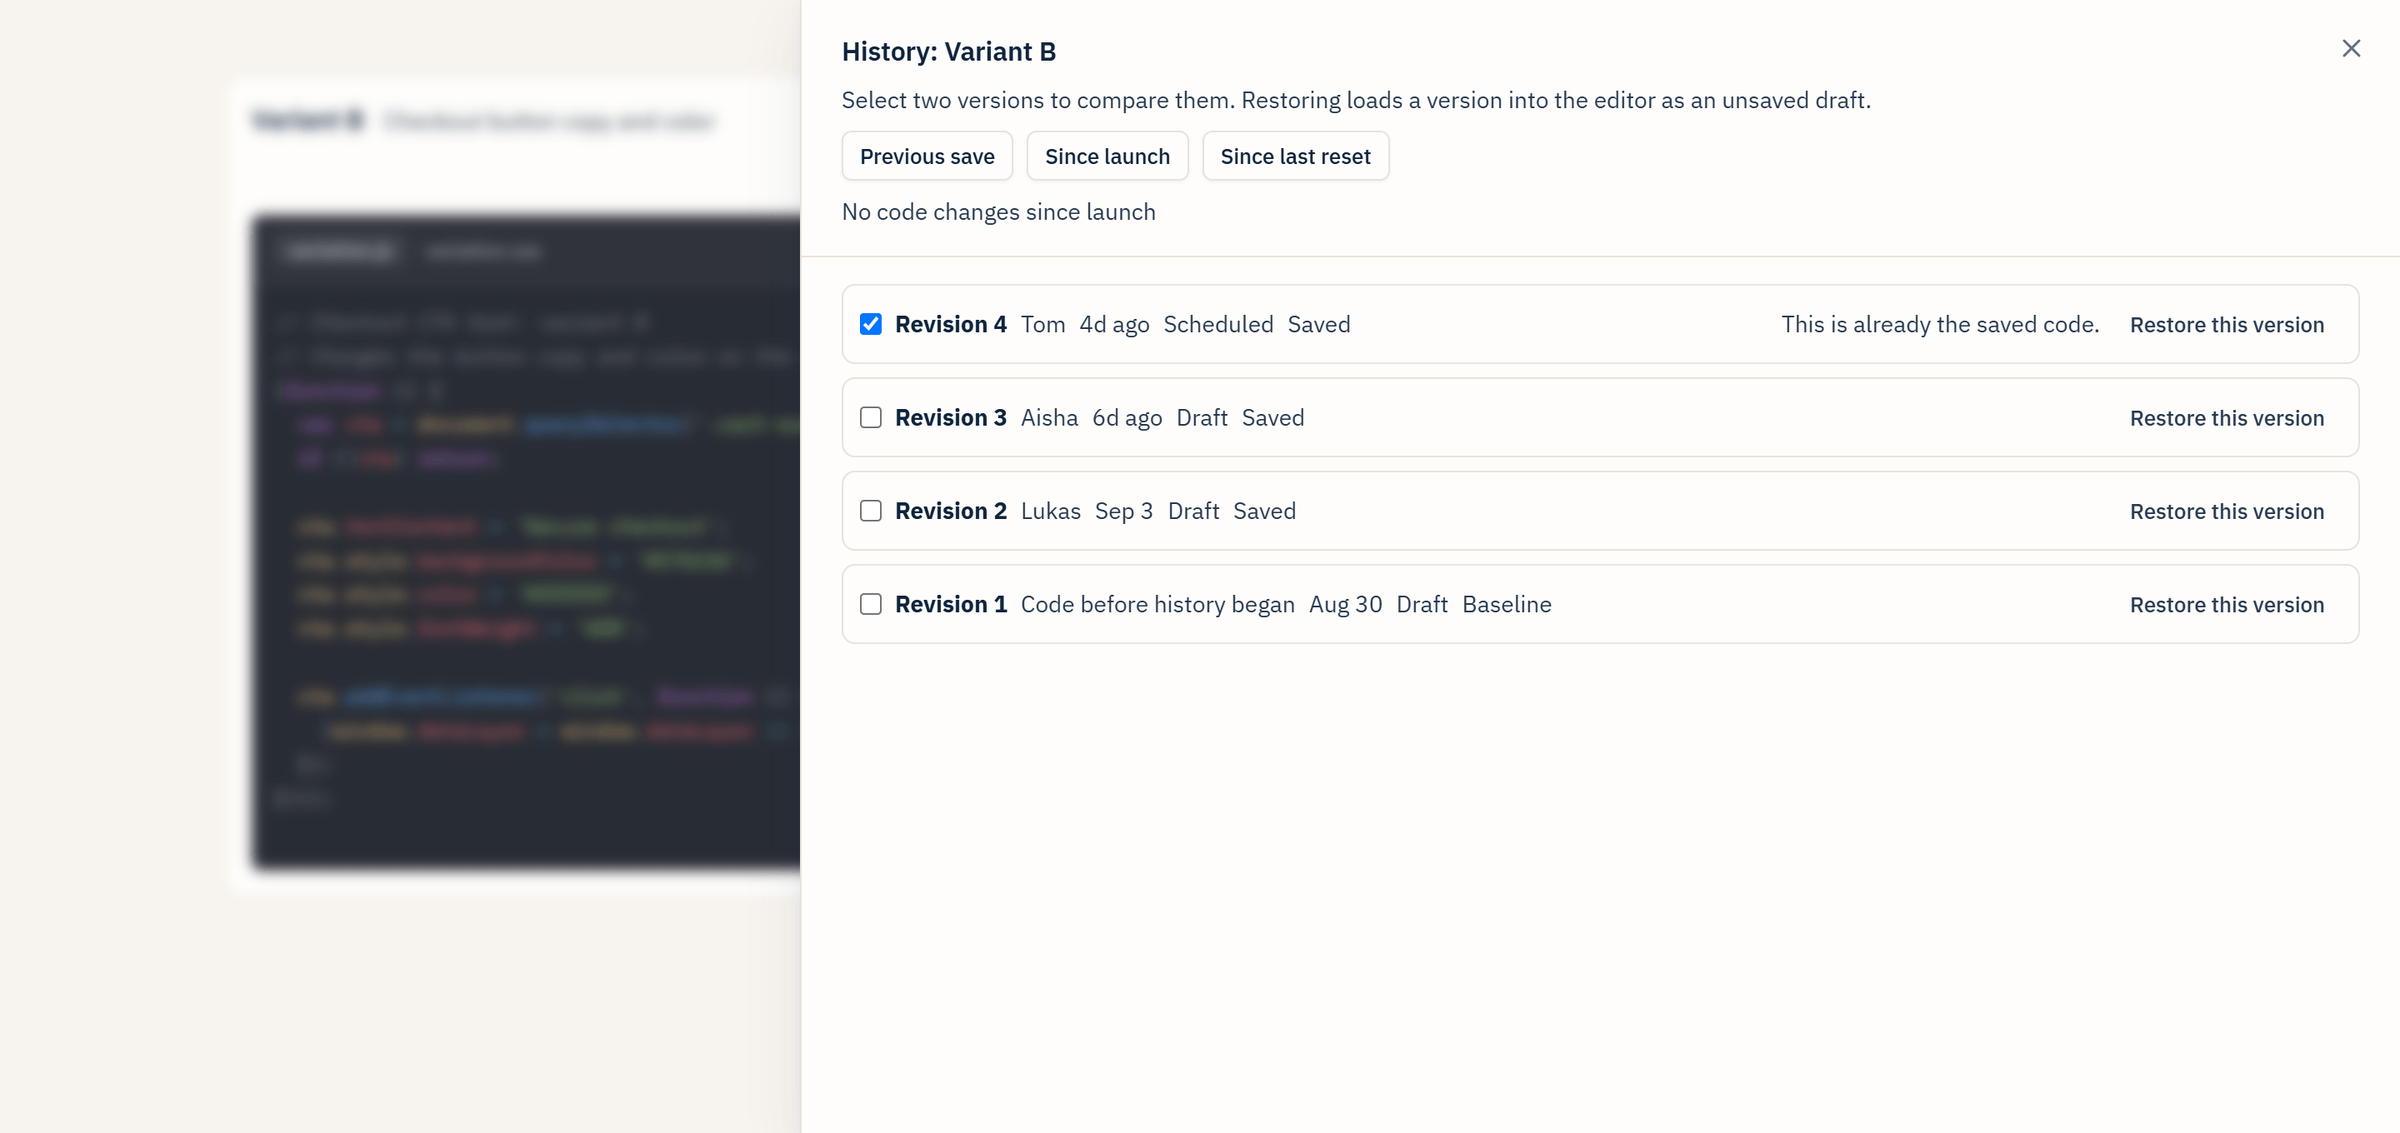The image size is (2400, 1133).
Task: Click the 'Sep 3' date
Action: tap(1123, 511)
